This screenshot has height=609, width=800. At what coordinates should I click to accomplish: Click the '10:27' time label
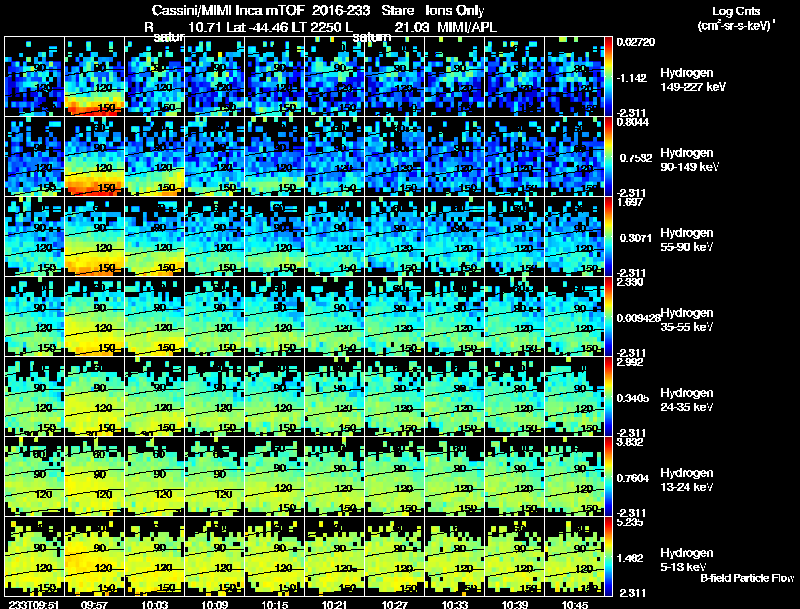coord(394,604)
